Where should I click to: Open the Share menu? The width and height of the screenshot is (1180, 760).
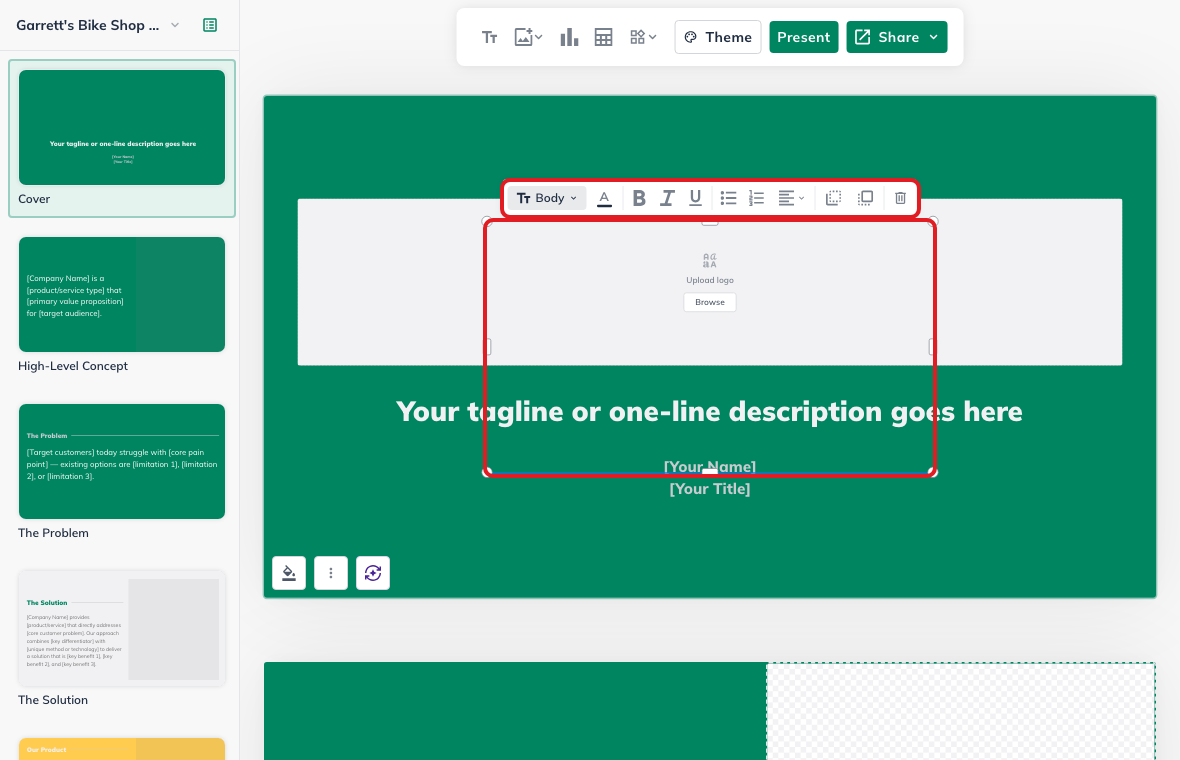click(896, 37)
